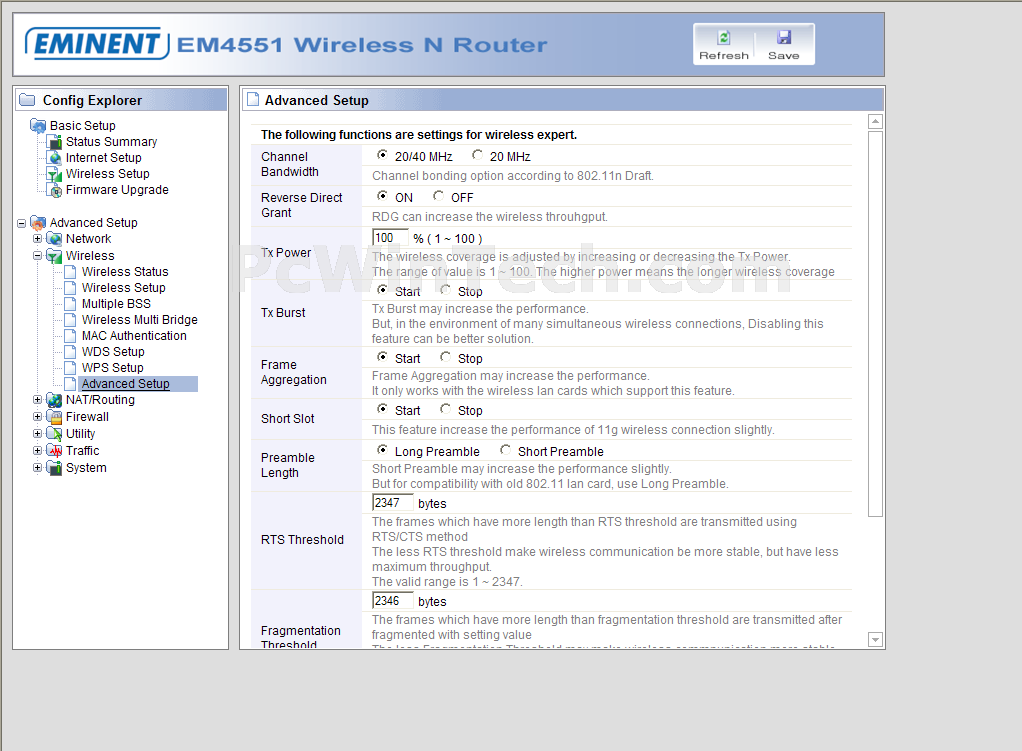Select 20 MHz channel bandwidth
Viewport: 1022px width, 751px height.
coord(478,155)
